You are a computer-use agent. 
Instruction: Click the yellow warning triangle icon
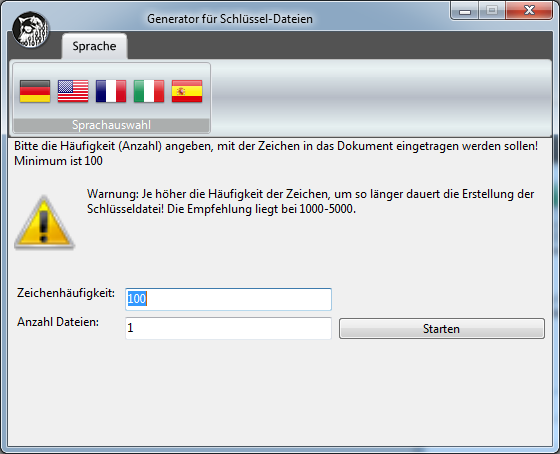44,222
